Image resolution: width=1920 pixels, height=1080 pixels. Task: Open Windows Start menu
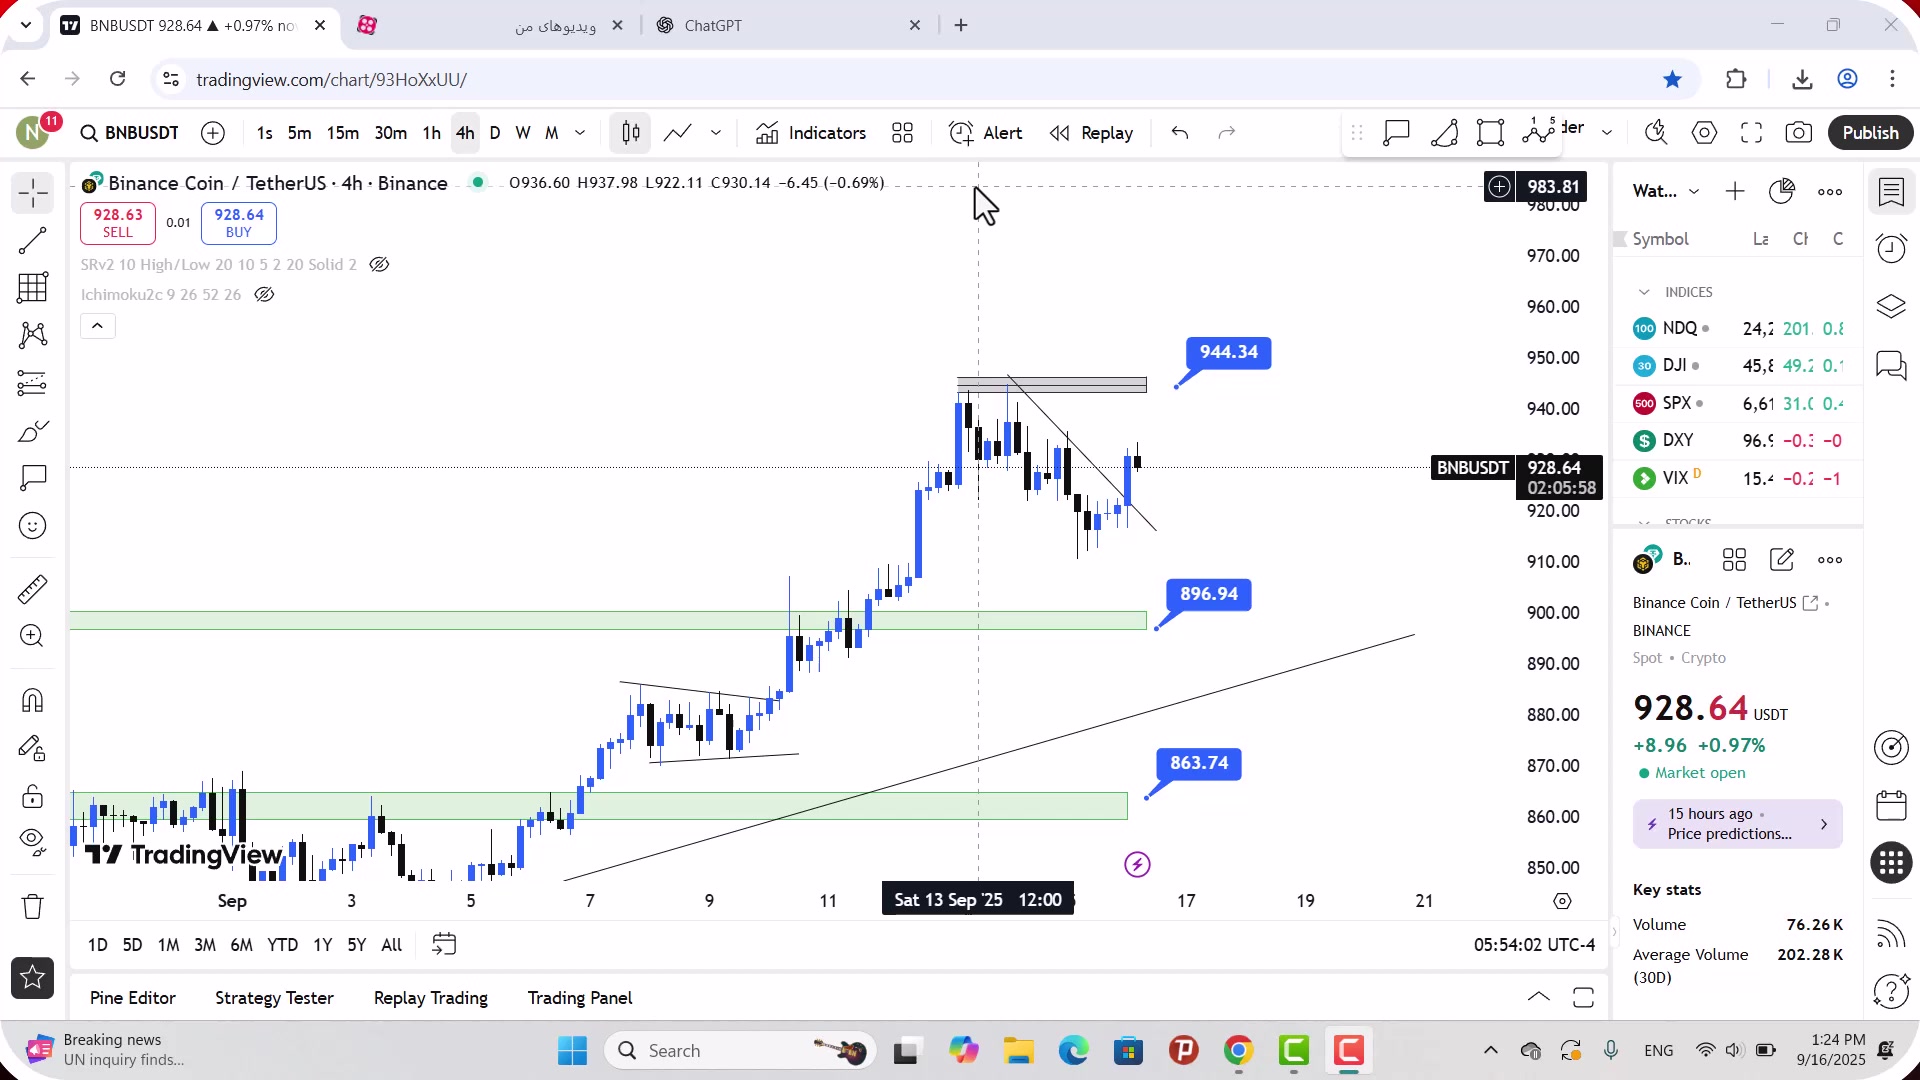(x=573, y=1051)
